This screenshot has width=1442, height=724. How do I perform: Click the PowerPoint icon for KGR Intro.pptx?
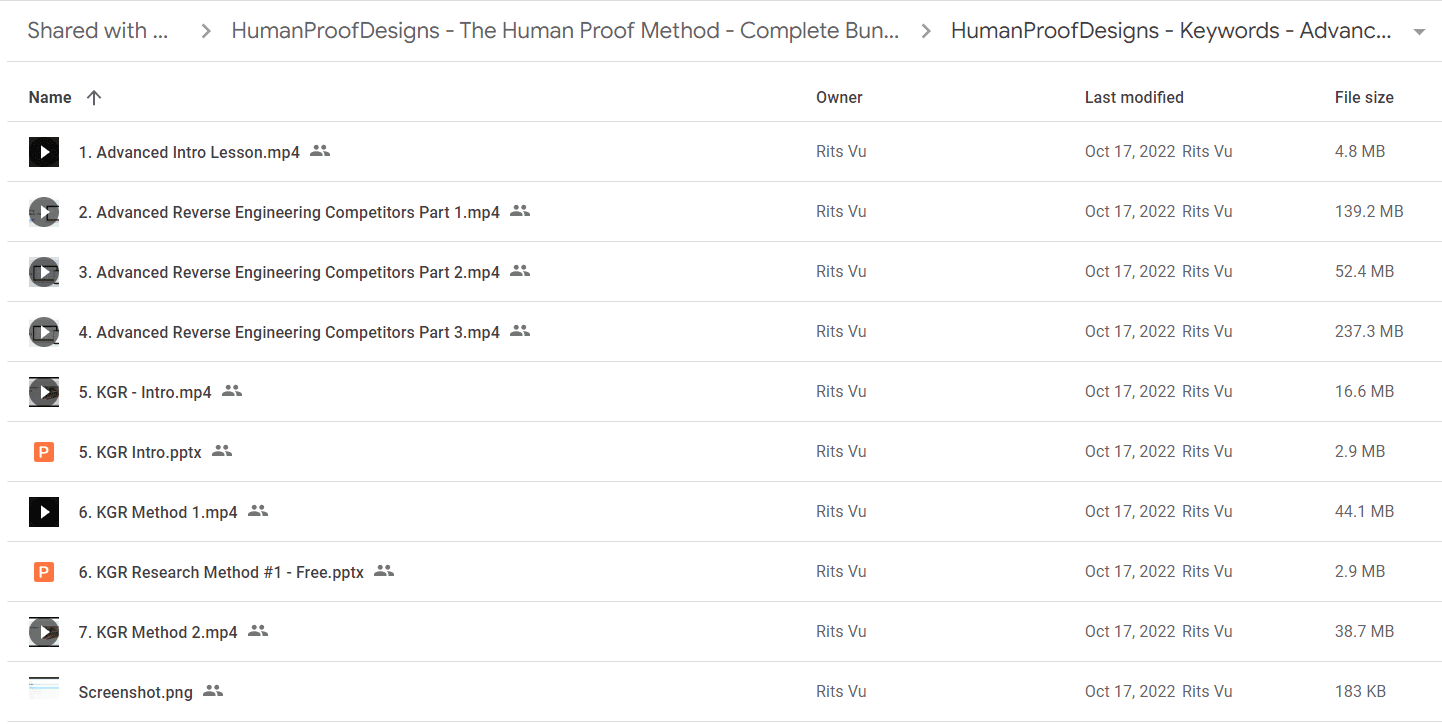(44, 452)
